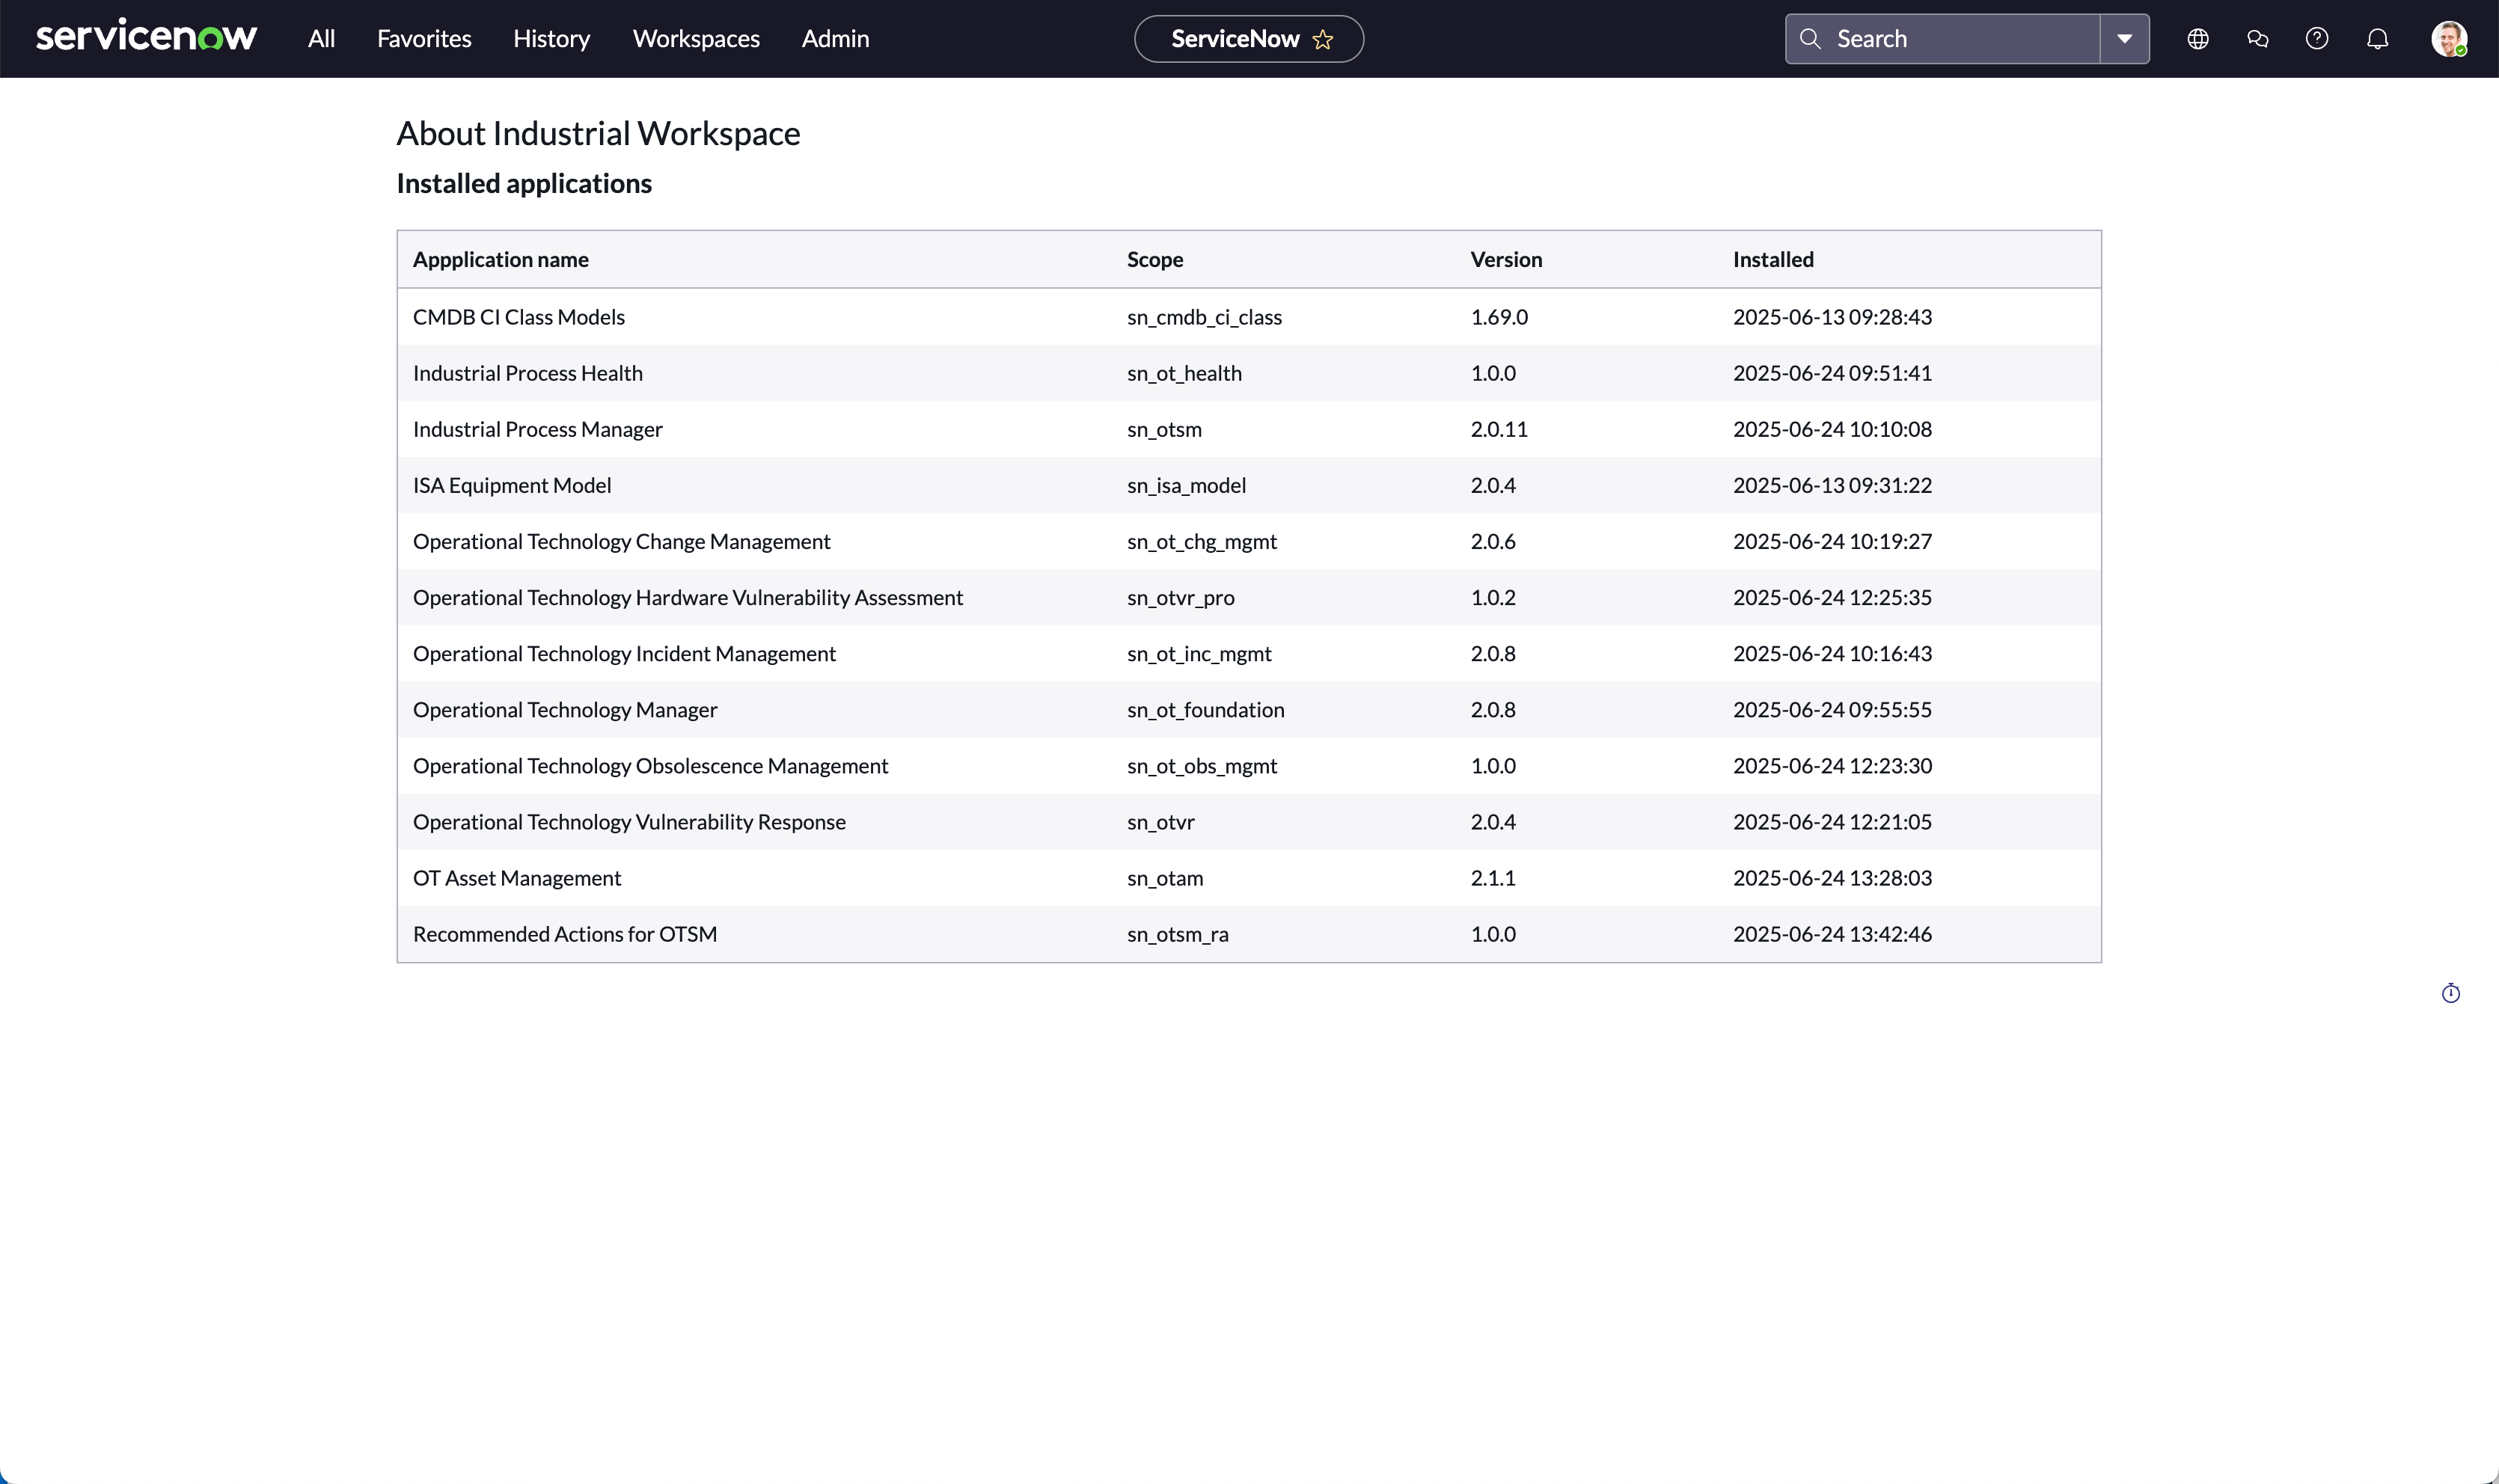This screenshot has height=1484, width=2499.
Task: Open the Favorites menu
Action: 424,39
